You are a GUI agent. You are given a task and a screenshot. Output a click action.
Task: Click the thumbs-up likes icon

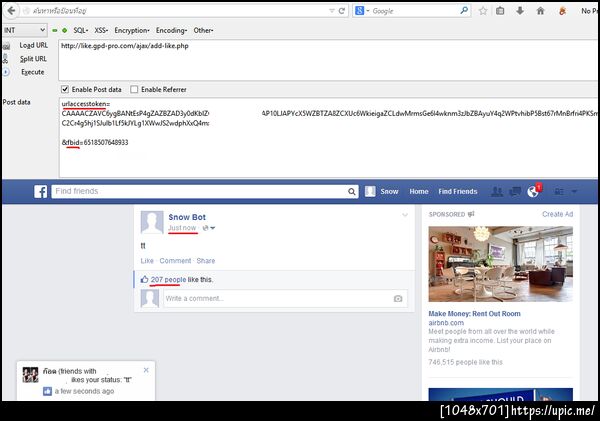pyautogui.click(x=144, y=279)
